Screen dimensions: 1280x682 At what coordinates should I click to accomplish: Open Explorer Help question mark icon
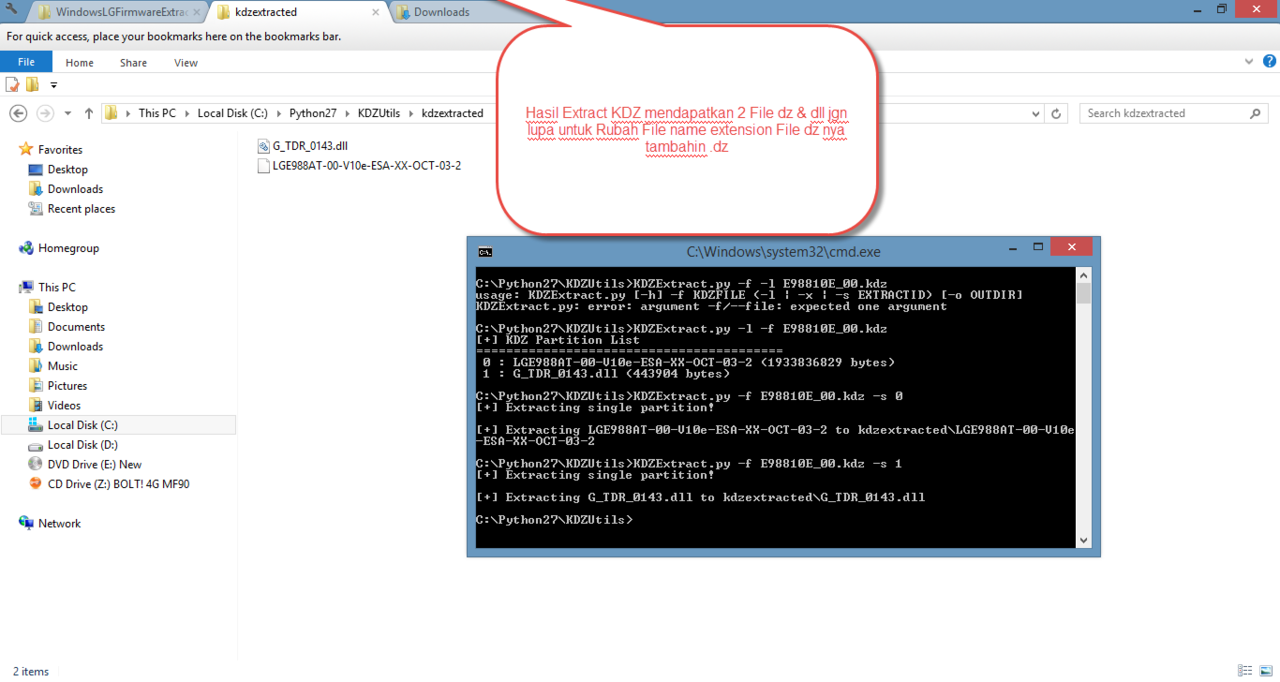tap(1268, 62)
